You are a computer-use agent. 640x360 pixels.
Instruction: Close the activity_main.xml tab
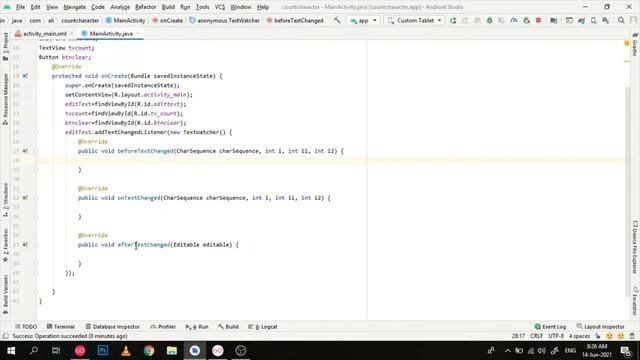(71, 33)
